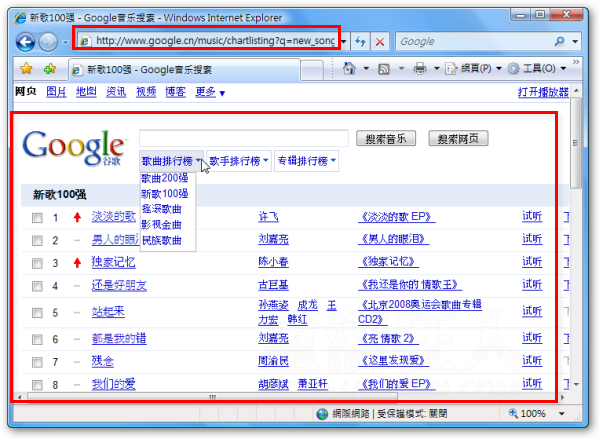Open the 網頁(P) page menu
This screenshot has height=439, width=600.
click(x=474, y=69)
